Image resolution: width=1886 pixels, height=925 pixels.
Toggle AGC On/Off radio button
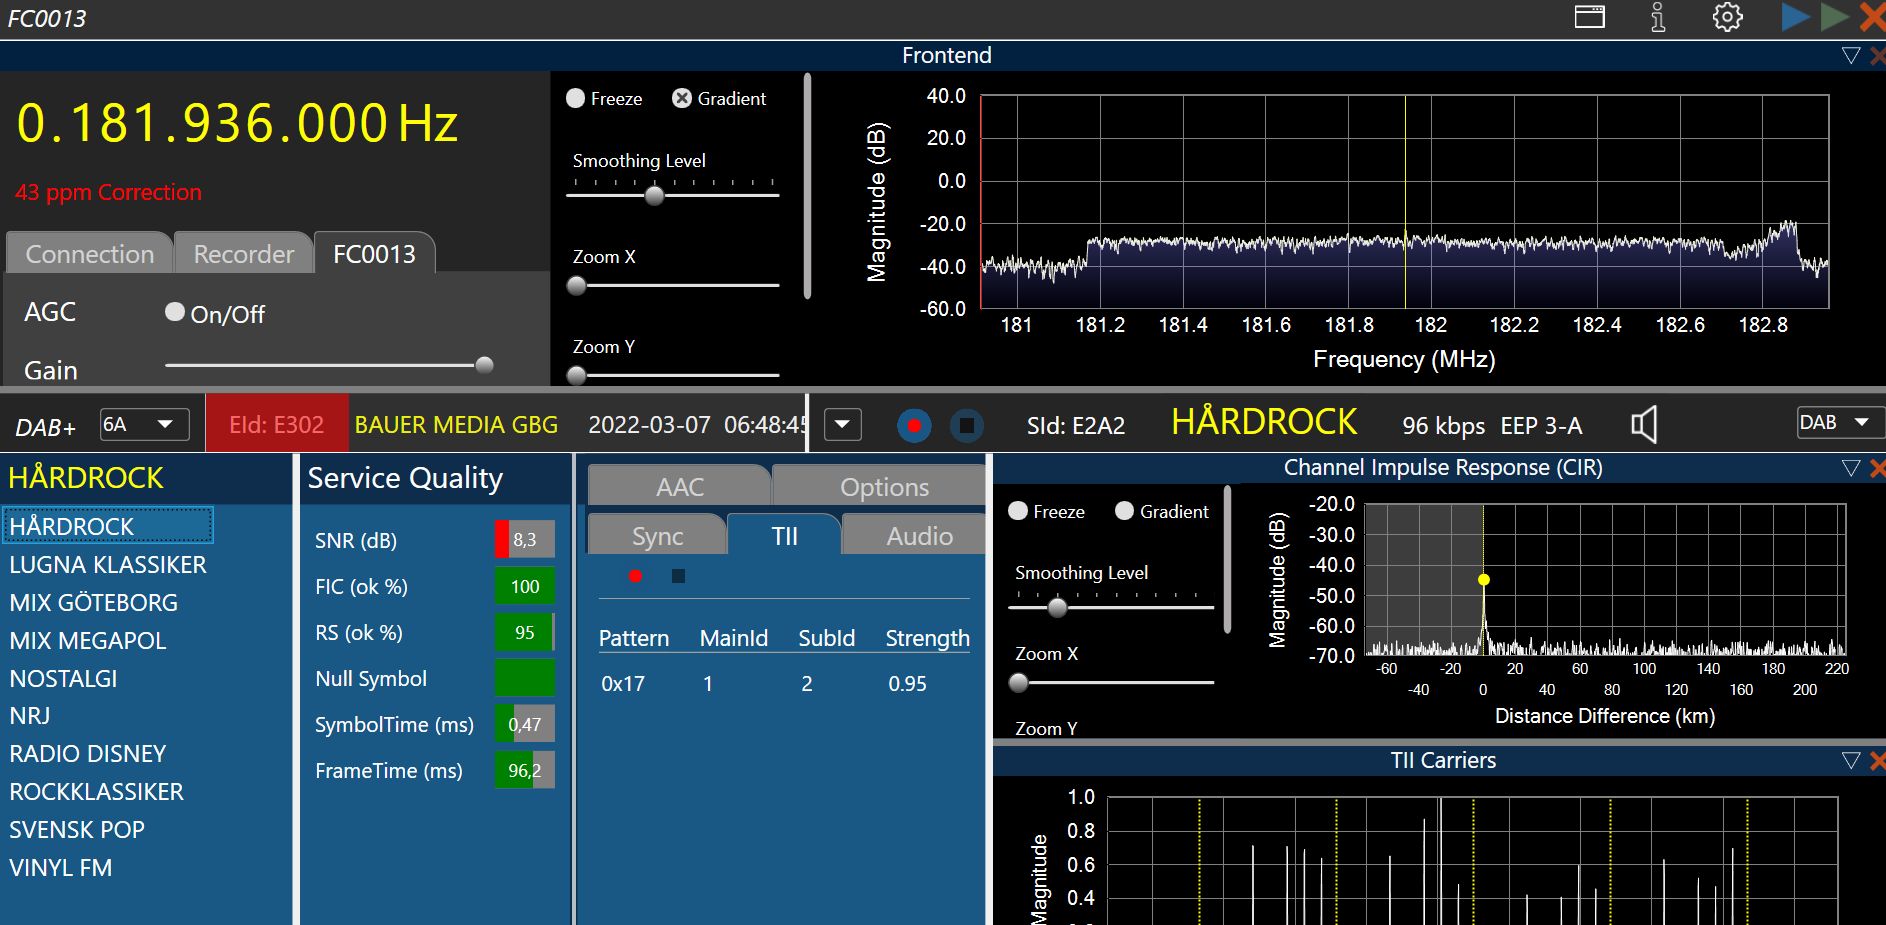click(175, 313)
